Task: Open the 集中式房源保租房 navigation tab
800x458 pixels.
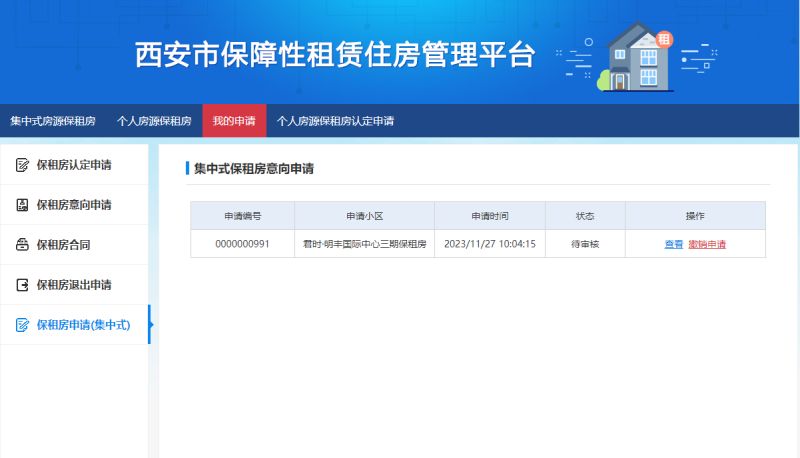Action: point(53,121)
